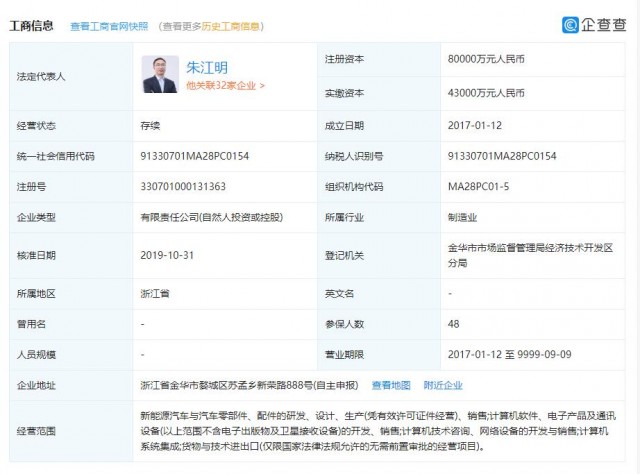Click the 企查查 brand text
640x474 pixels.
(x=604, y=25)
